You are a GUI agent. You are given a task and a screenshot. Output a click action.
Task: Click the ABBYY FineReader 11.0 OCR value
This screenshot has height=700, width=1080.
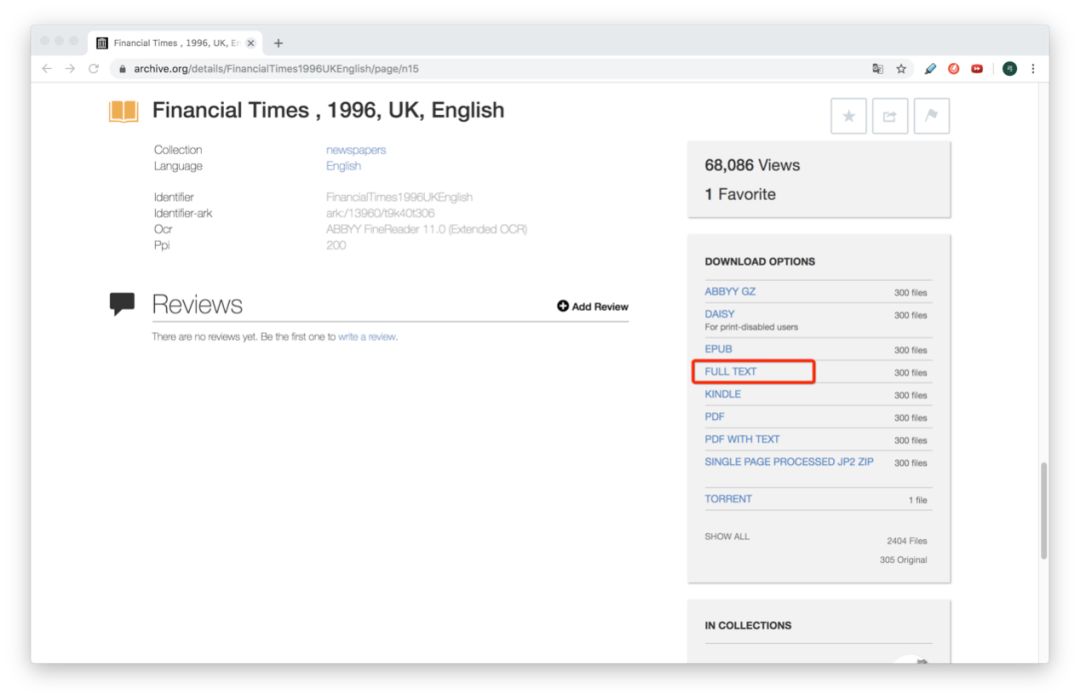[426, 229]
